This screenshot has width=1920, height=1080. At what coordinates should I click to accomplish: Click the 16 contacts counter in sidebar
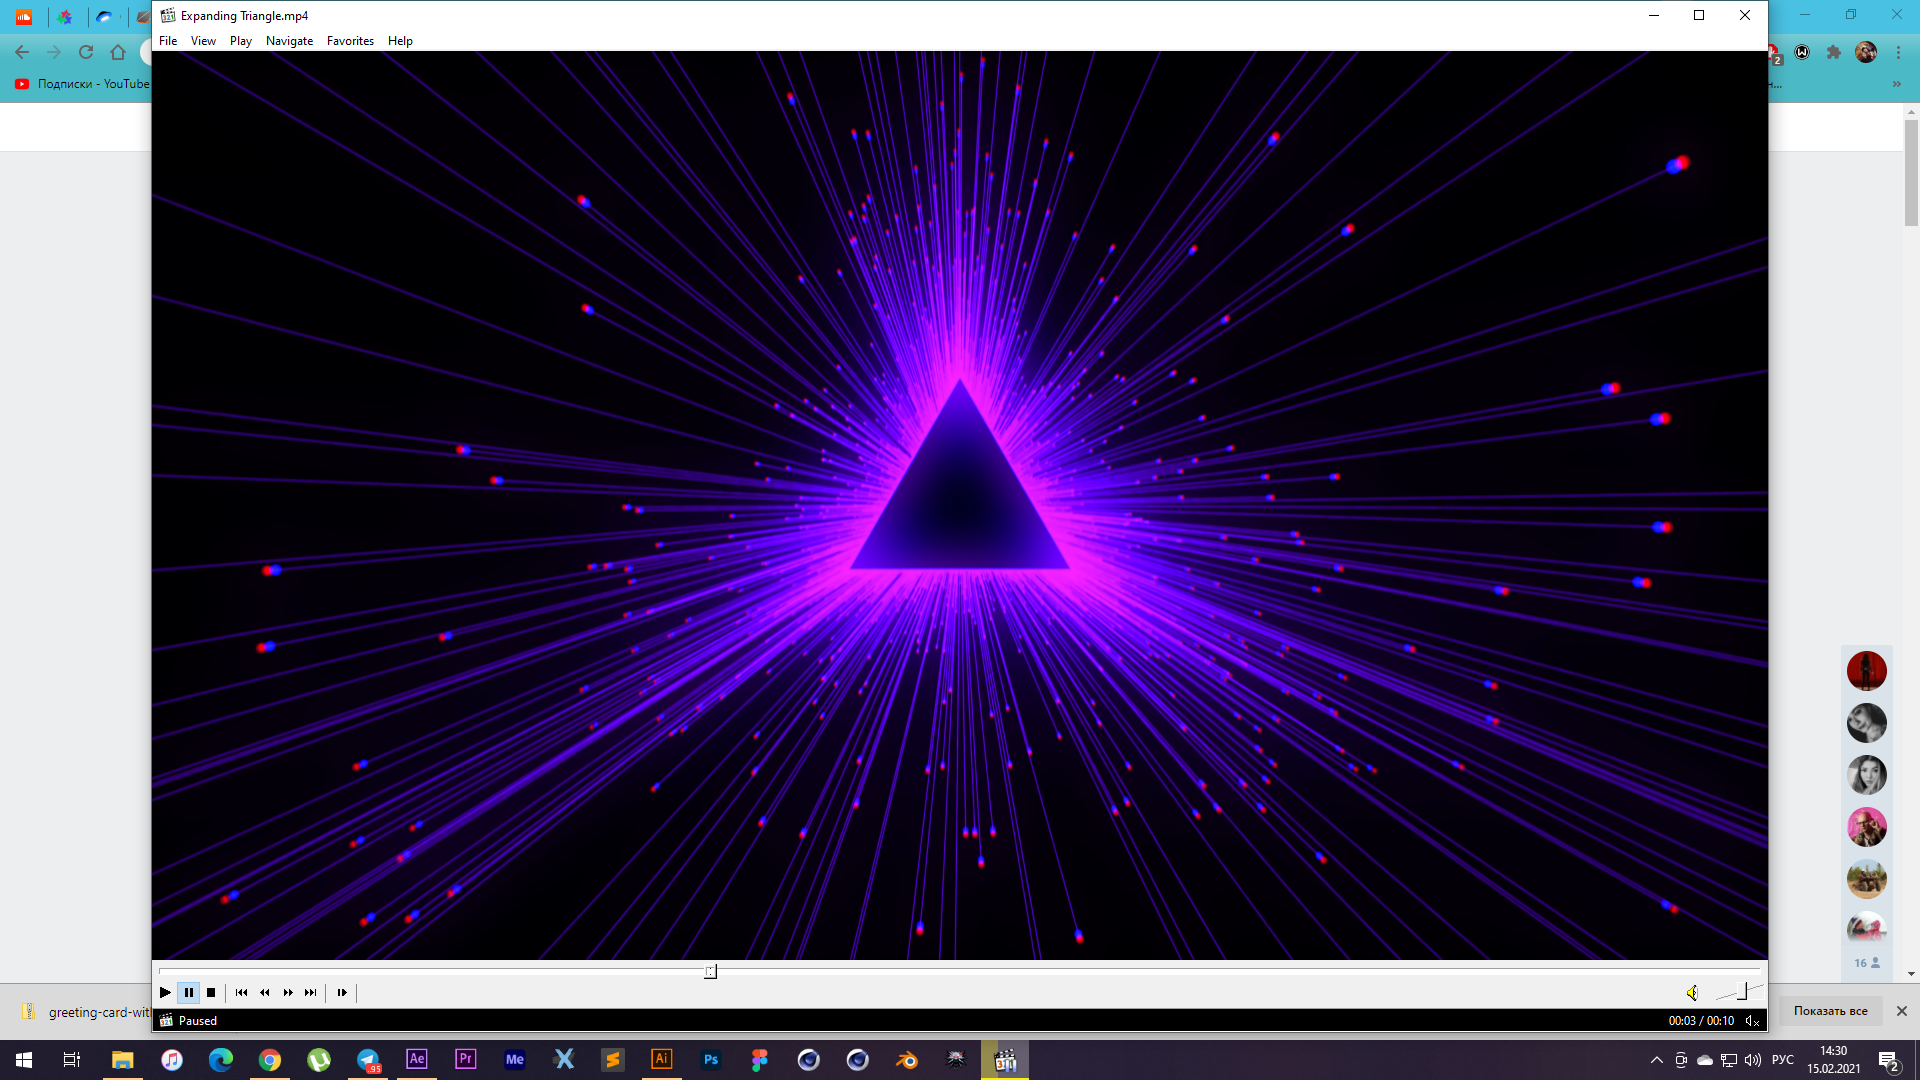(x=1867, y=963)
